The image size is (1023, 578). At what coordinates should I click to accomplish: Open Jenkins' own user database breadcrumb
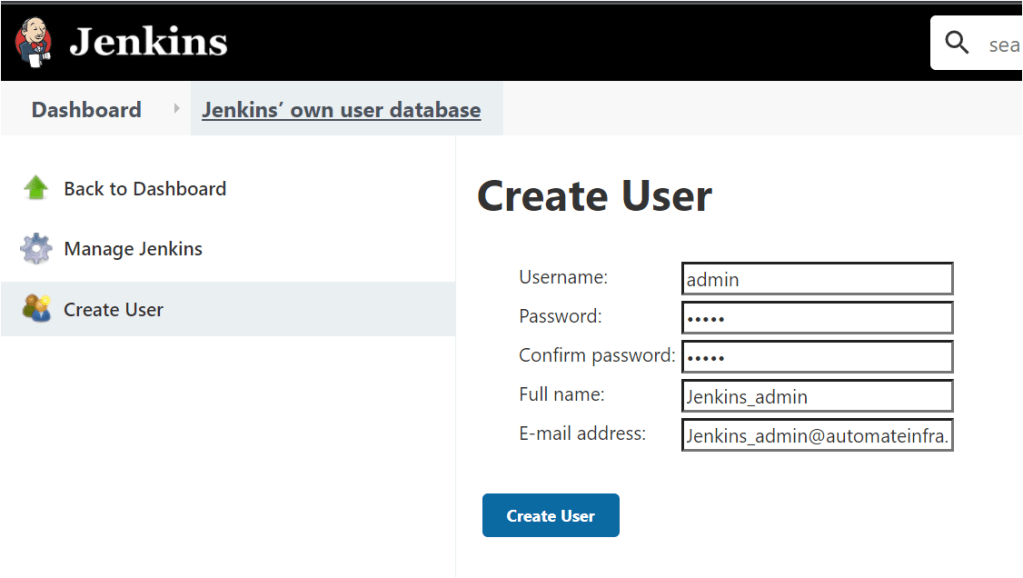pos(341,110)
